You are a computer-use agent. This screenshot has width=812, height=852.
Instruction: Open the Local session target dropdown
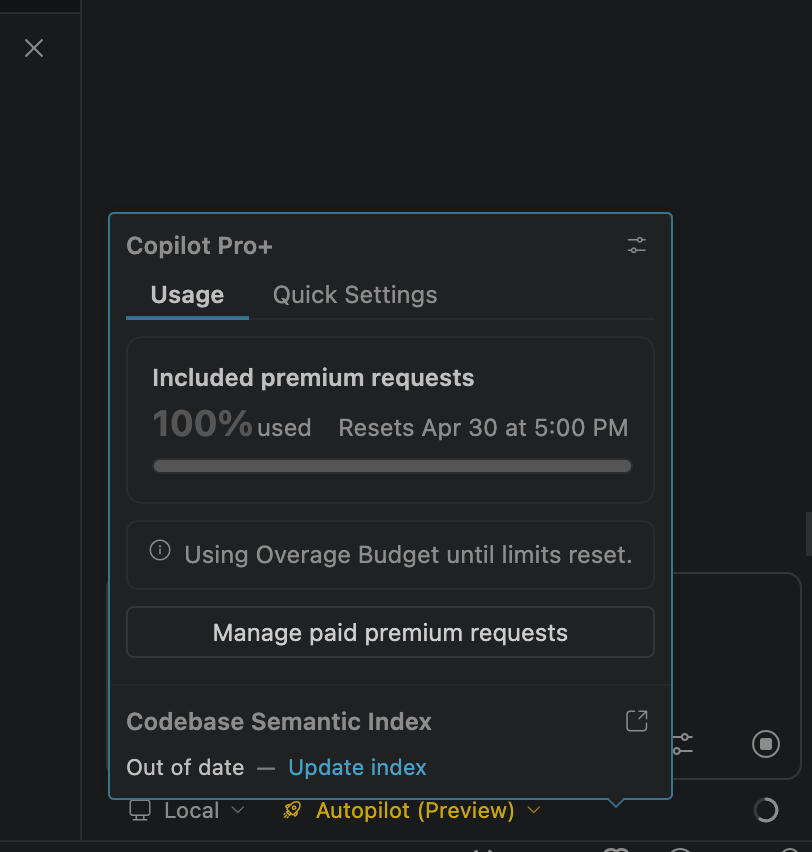coord(186,810)
